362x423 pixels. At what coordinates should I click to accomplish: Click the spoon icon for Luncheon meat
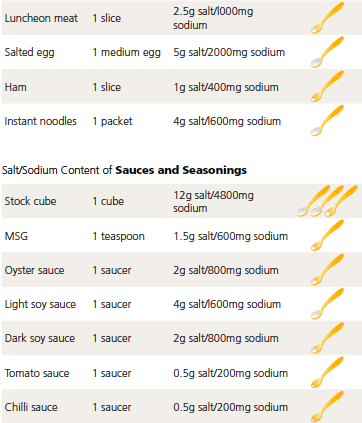tap(327, 18)
